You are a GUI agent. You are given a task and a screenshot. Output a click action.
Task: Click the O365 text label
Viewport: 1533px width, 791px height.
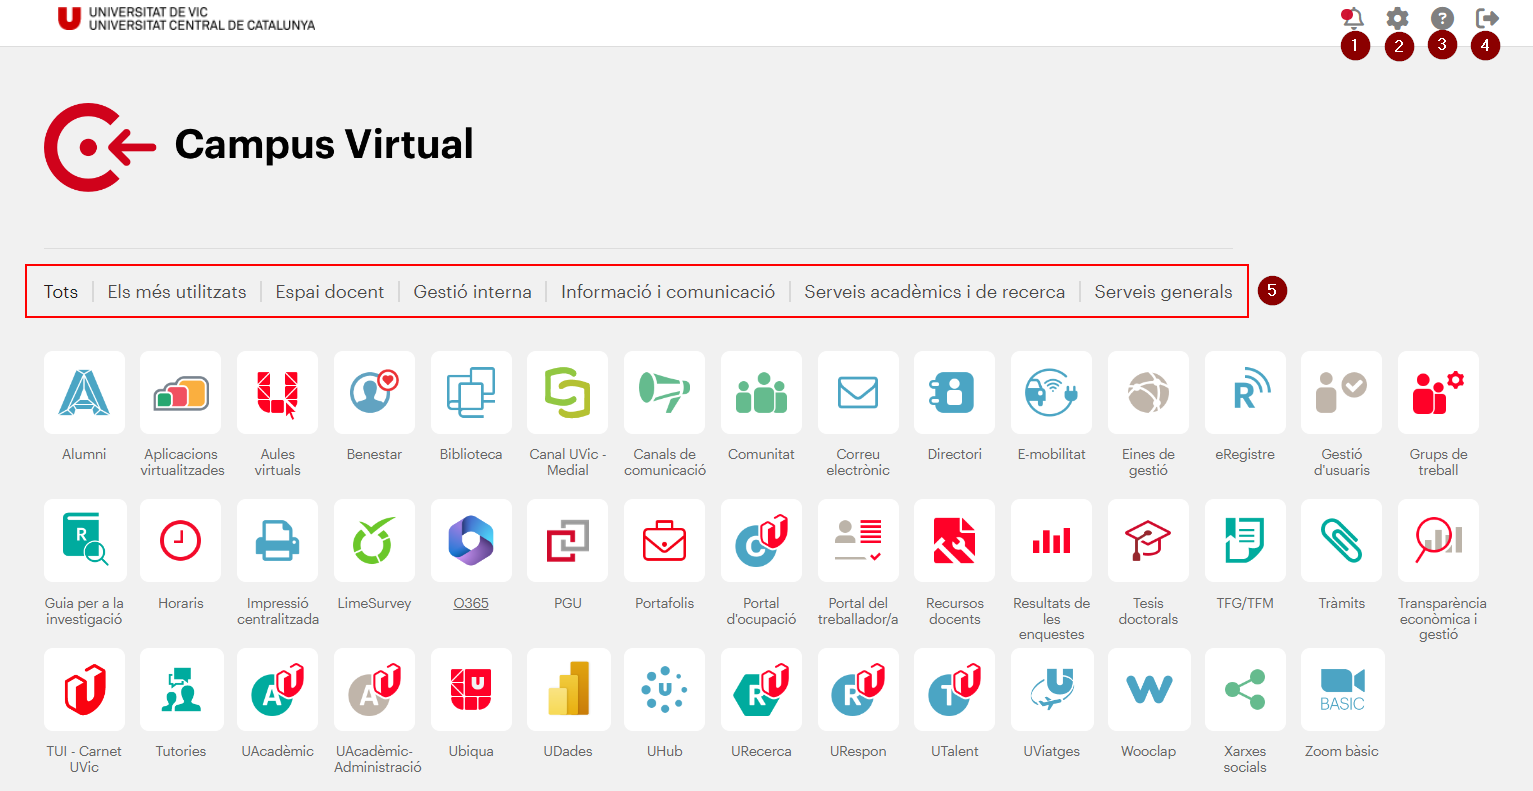(471, 603)
